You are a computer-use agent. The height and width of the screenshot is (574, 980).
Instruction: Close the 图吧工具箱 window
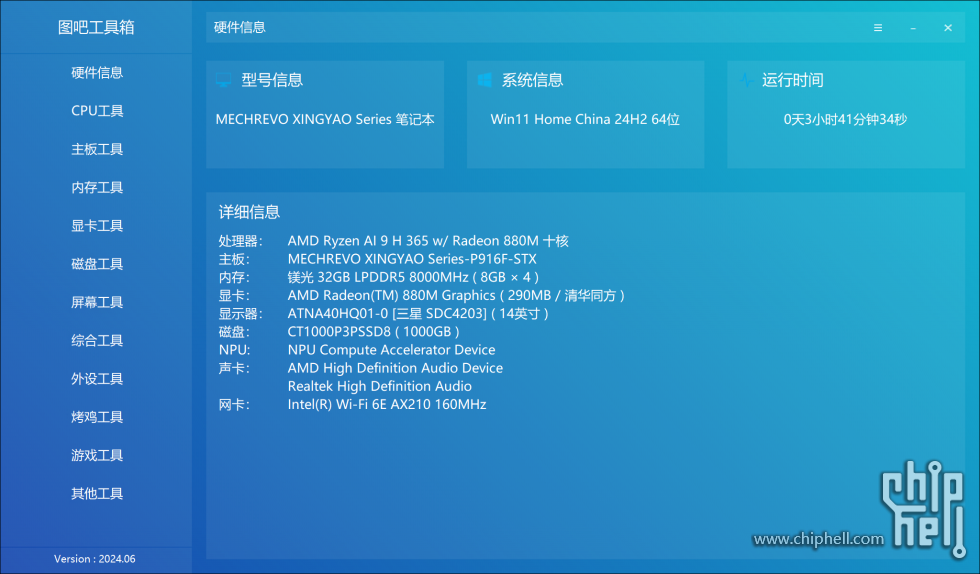948,28
